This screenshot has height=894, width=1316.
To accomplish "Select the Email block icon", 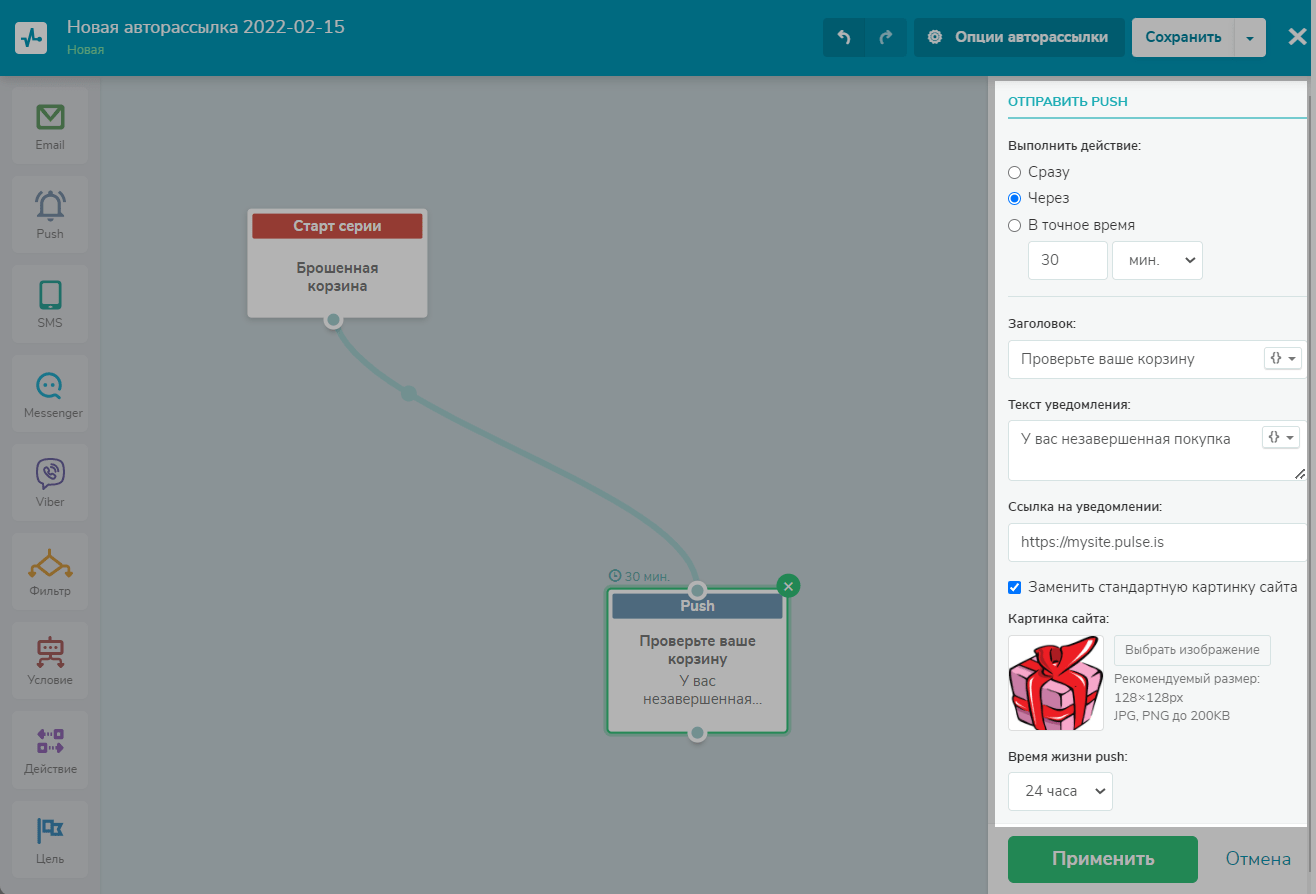I will pos(50,126).
